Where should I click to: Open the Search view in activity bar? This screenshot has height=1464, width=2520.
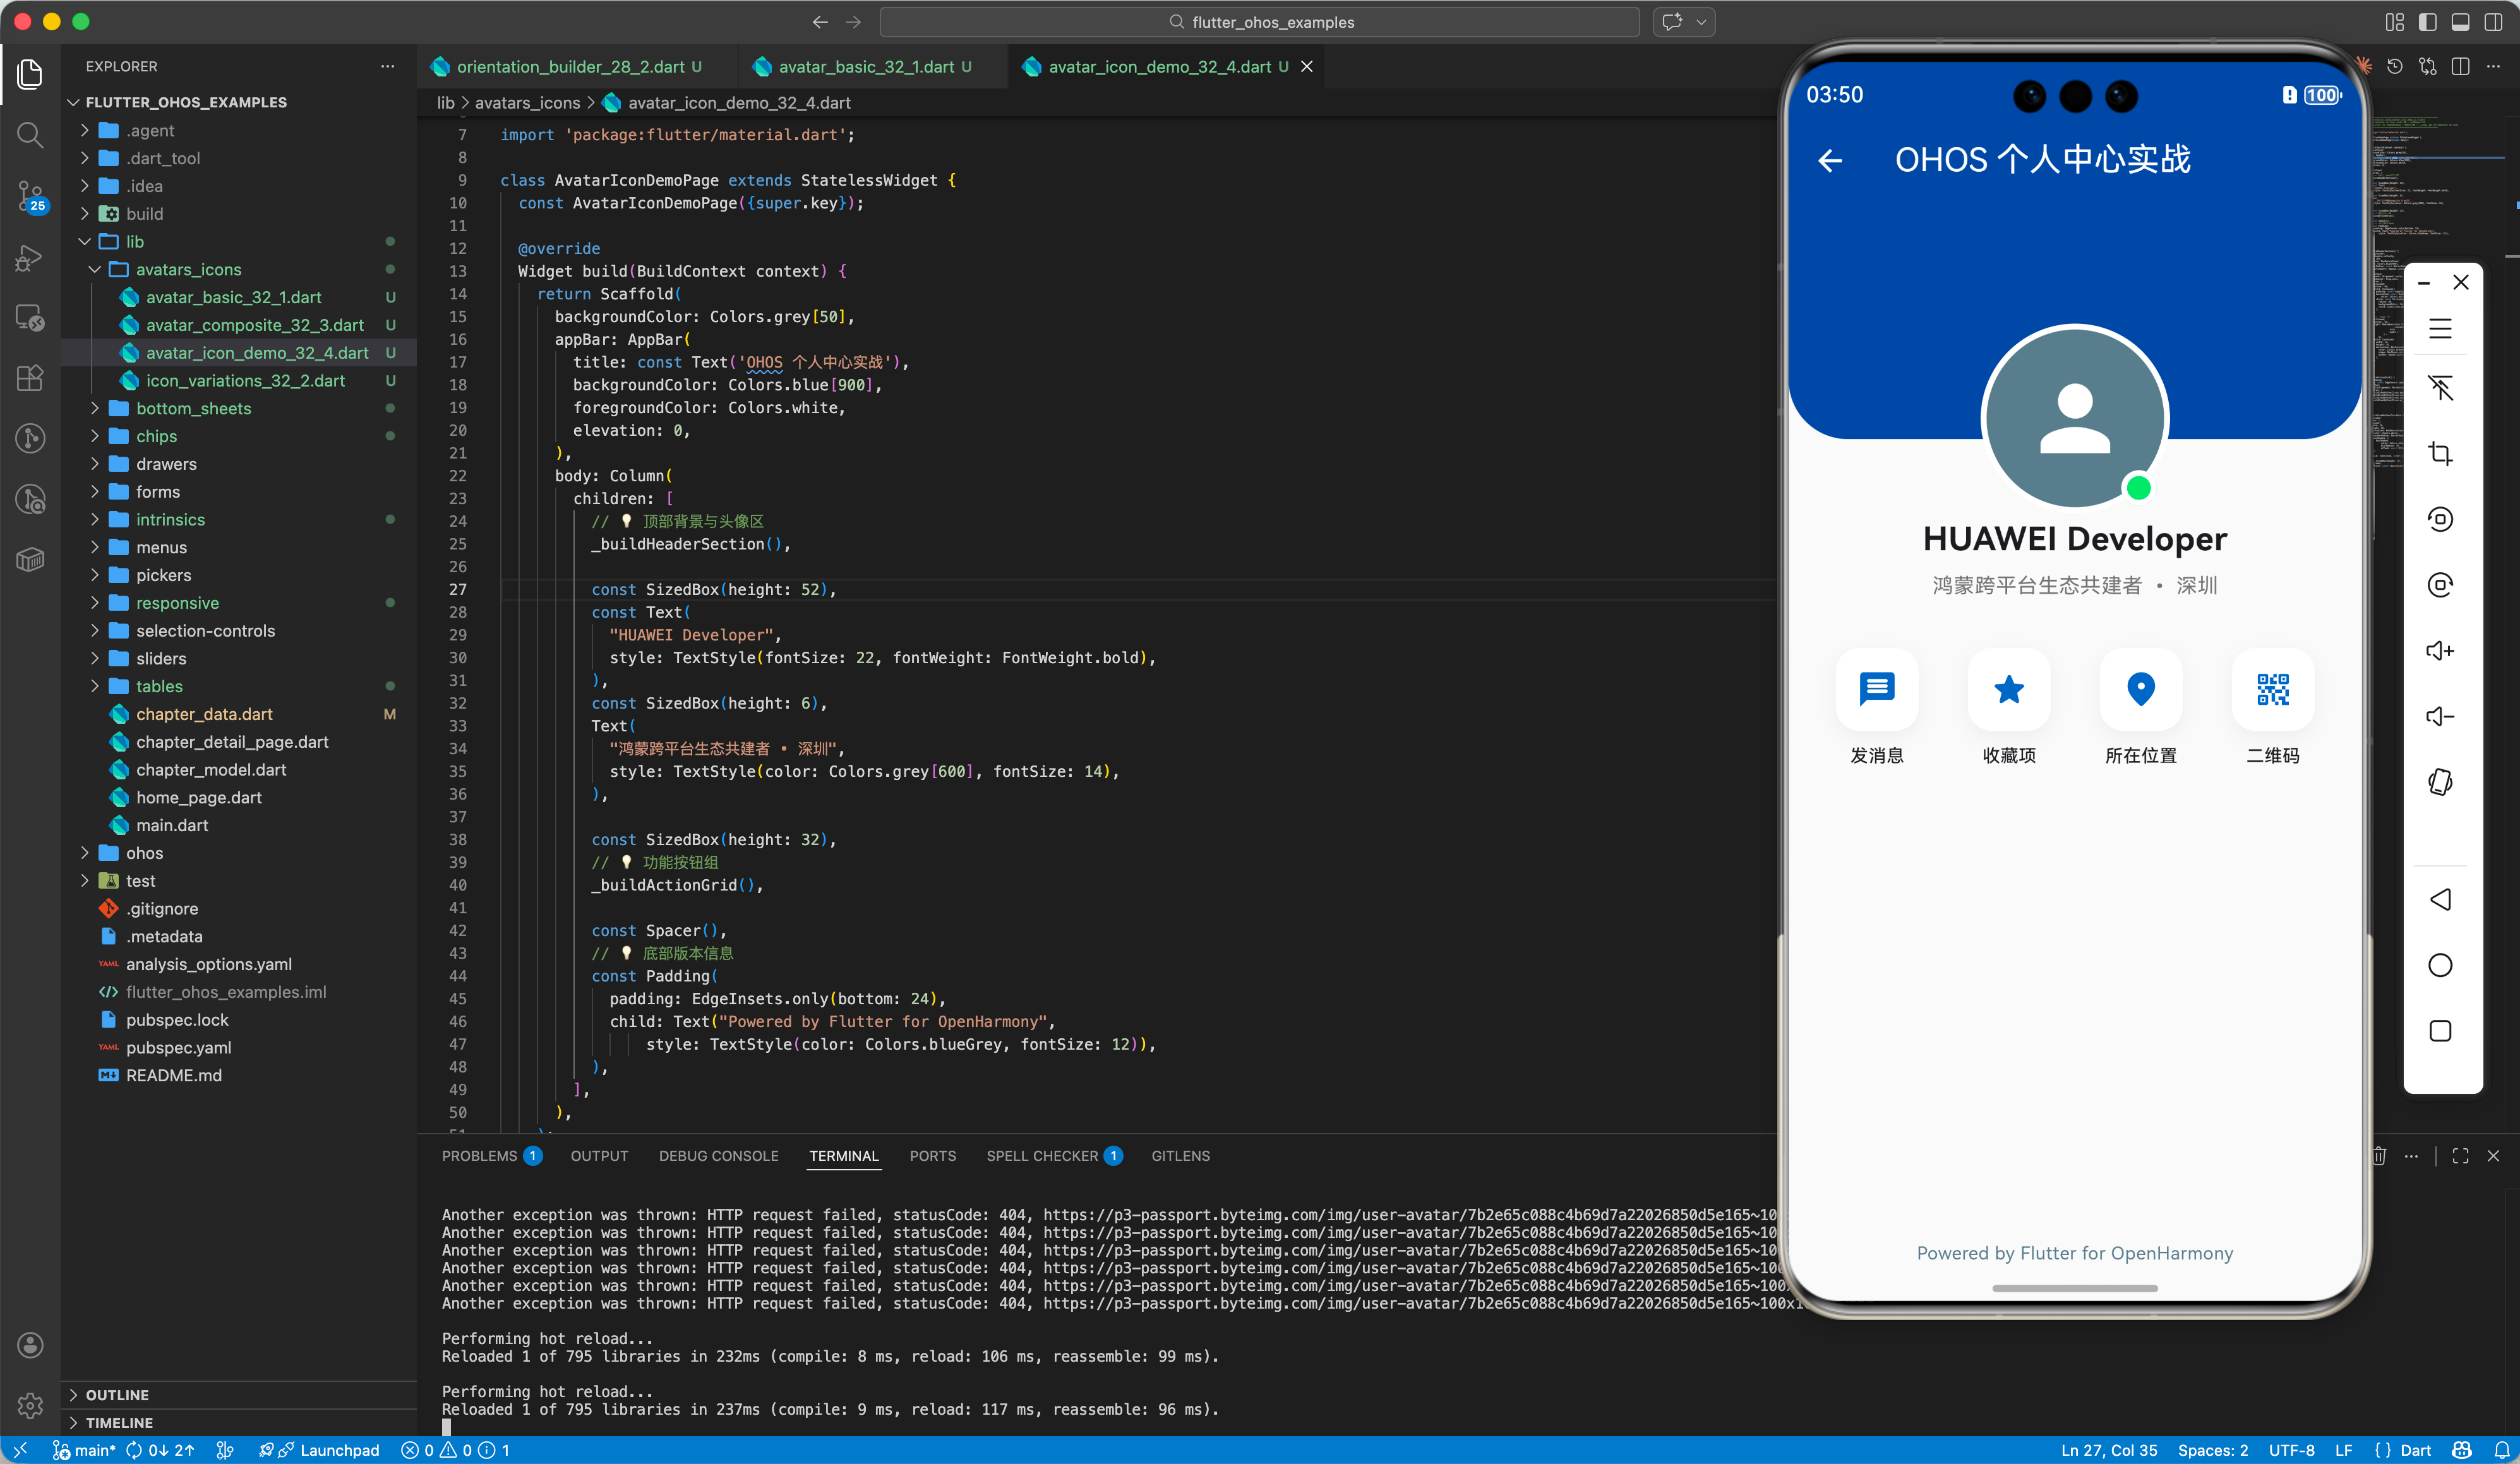pos(30,135)
